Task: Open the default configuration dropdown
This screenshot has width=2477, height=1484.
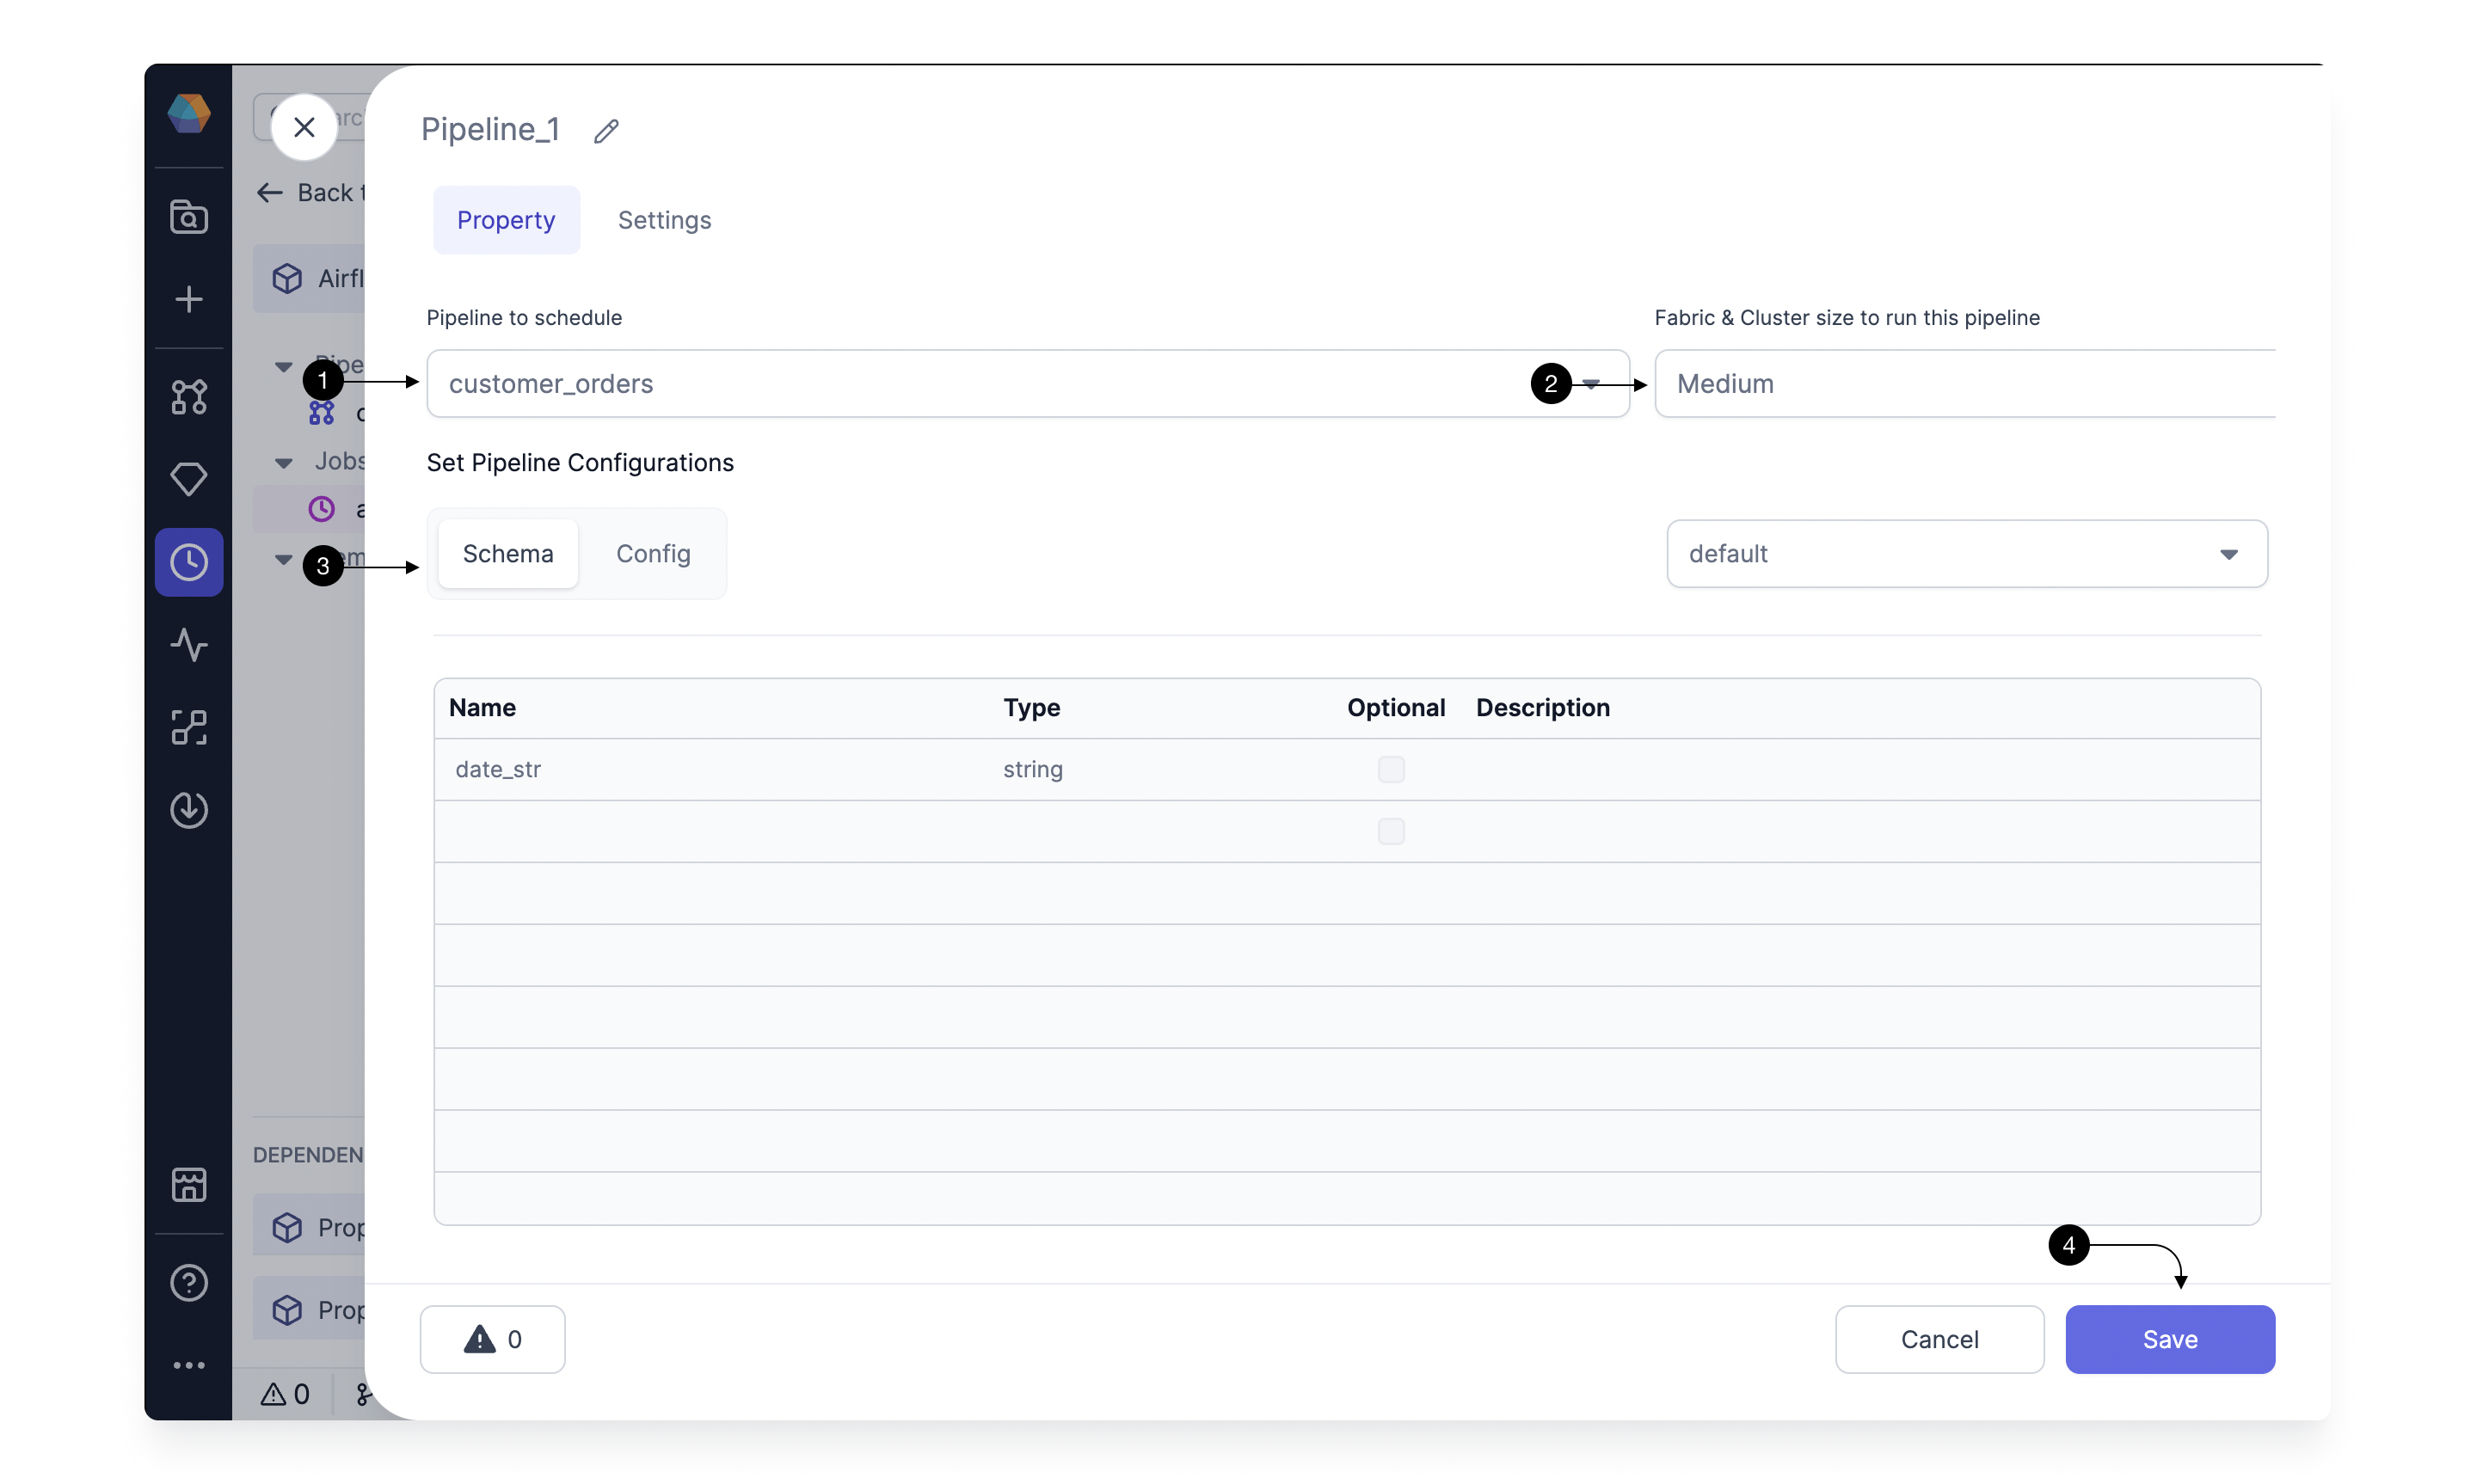Action: click(1966, 553)
